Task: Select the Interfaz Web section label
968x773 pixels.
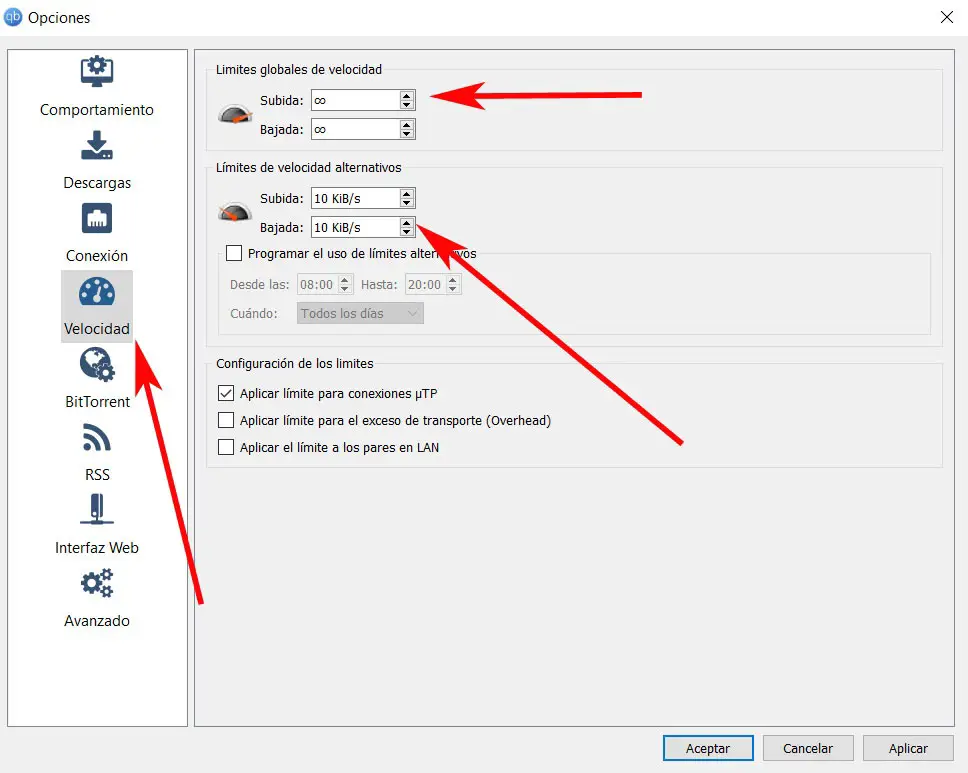Action: (x=97, y=548)
